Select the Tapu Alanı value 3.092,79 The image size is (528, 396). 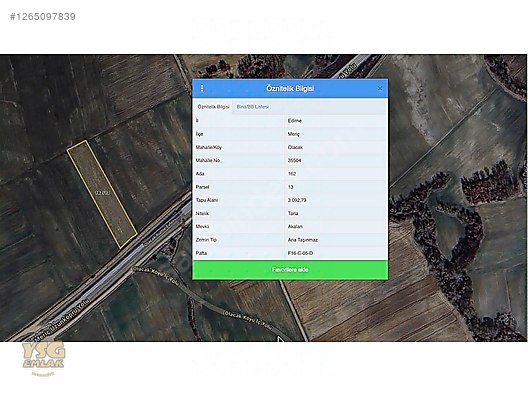coord(297,200)
